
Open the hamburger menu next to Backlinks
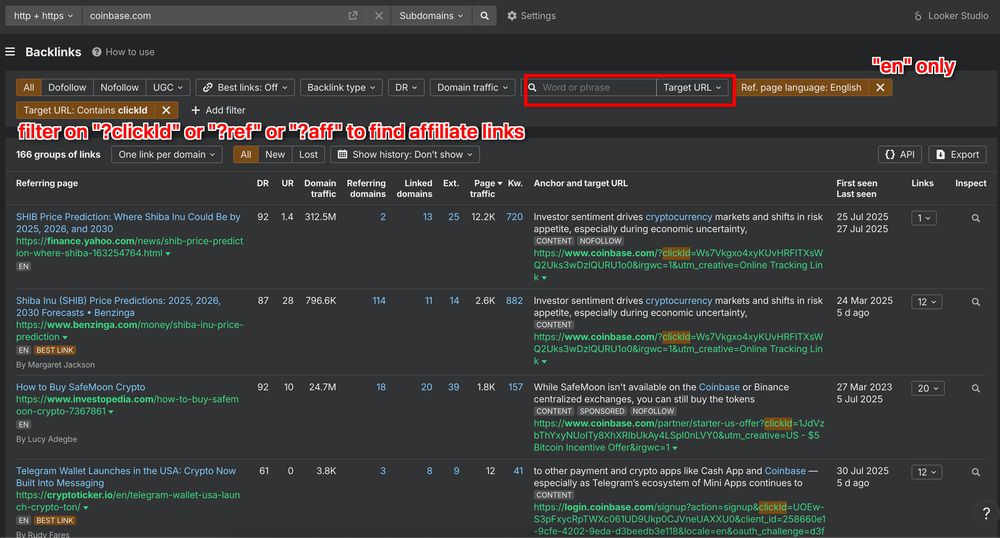tap(10, 52)
